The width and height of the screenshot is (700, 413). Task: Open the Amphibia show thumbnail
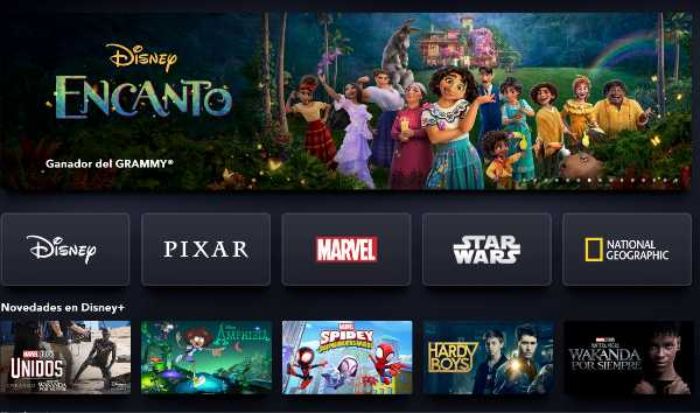pos(206,357)
